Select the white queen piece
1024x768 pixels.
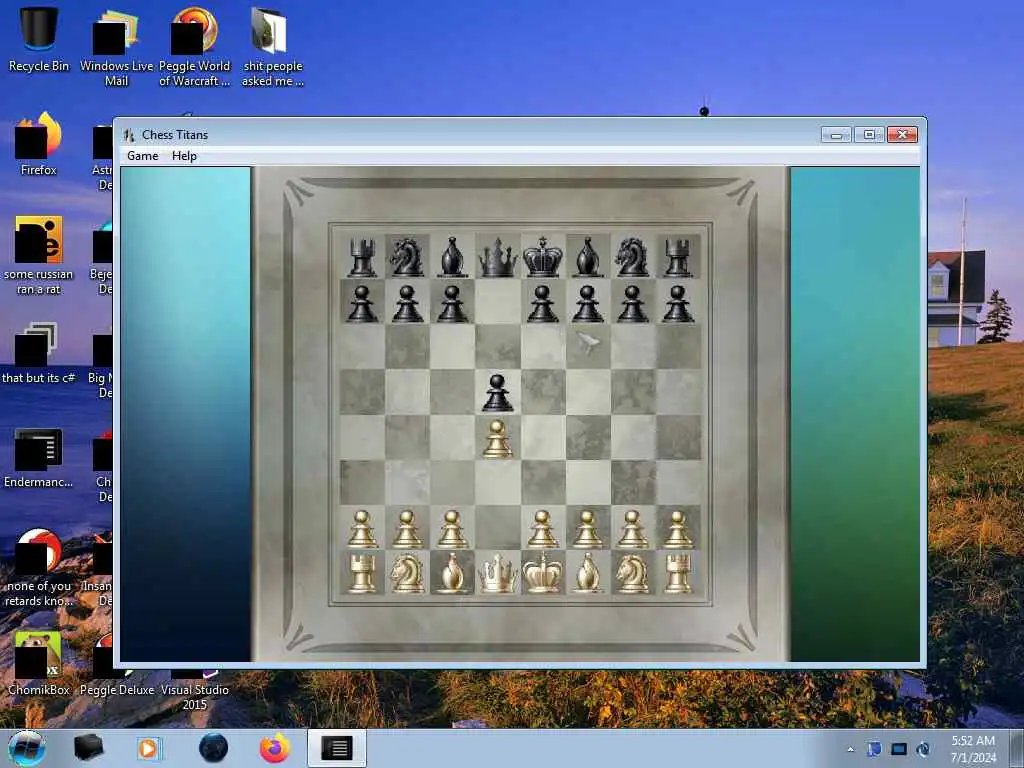coord(498,573)
